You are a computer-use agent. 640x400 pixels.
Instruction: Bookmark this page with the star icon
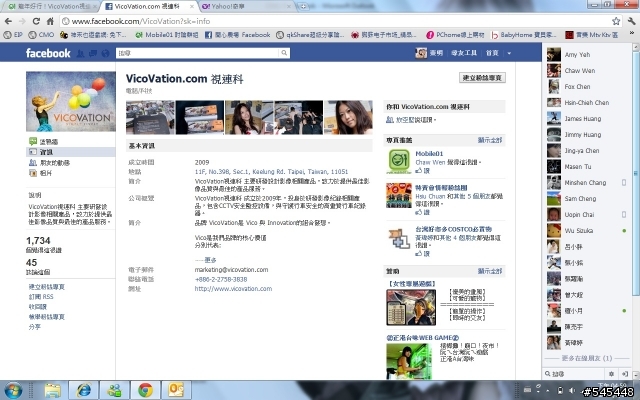pos(616,21)
